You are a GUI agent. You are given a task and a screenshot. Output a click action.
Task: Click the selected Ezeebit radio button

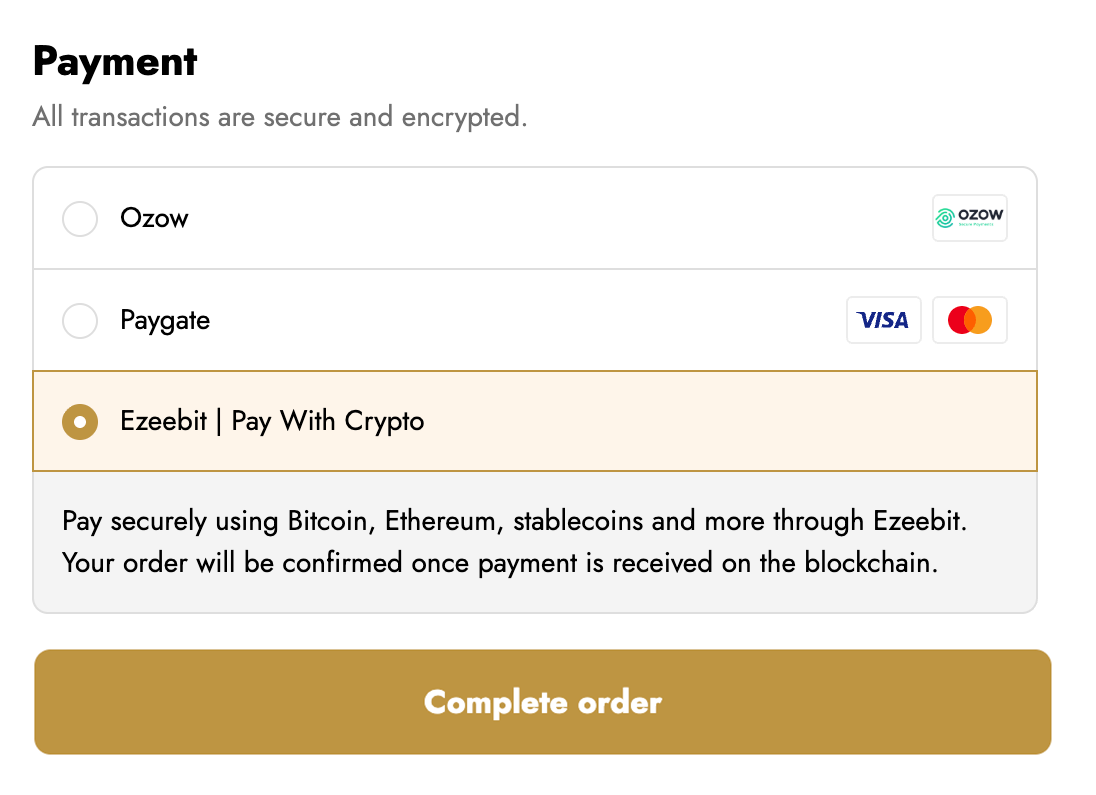80,422
